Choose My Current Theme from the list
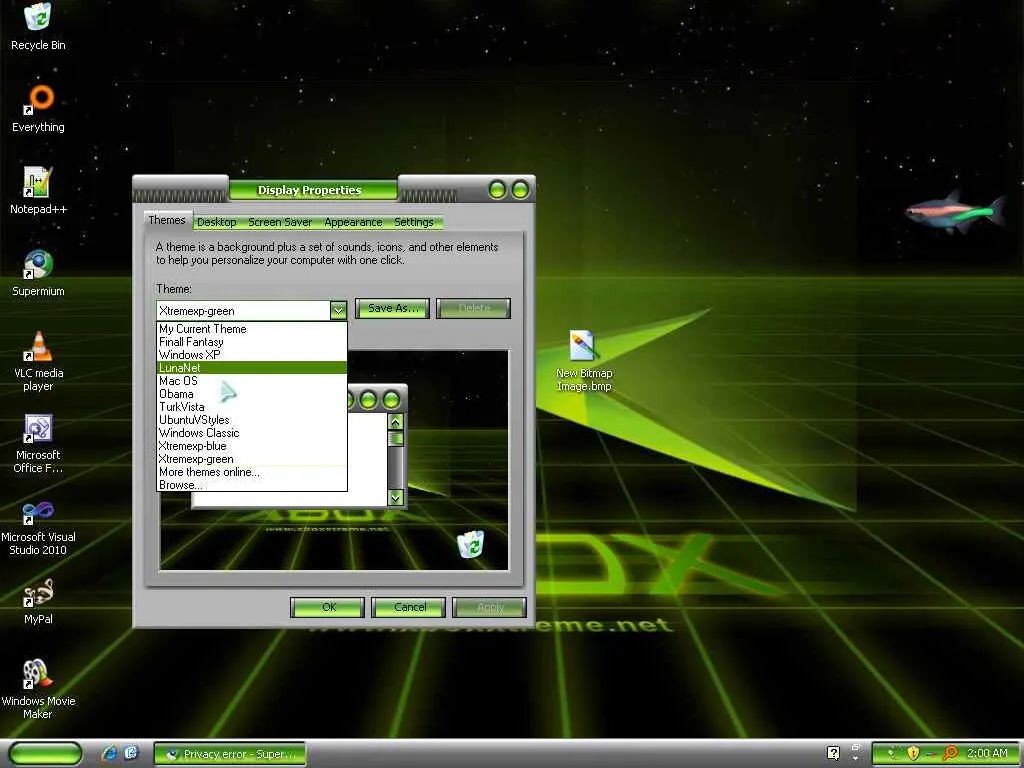 tap(251, 328)
